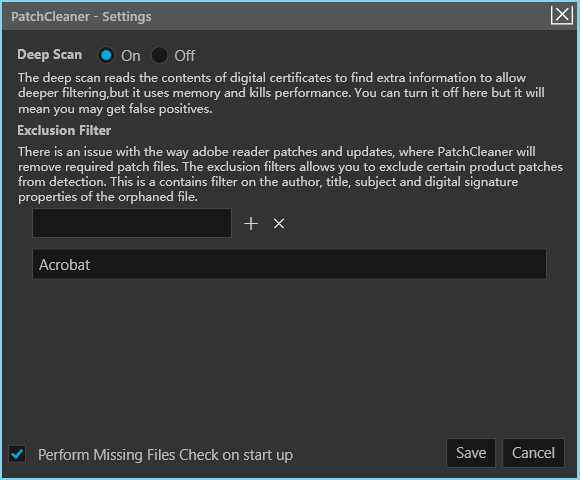580x480 pixels.
Task: Turn Deep Scan On radio button
Action: pos(106,55)
